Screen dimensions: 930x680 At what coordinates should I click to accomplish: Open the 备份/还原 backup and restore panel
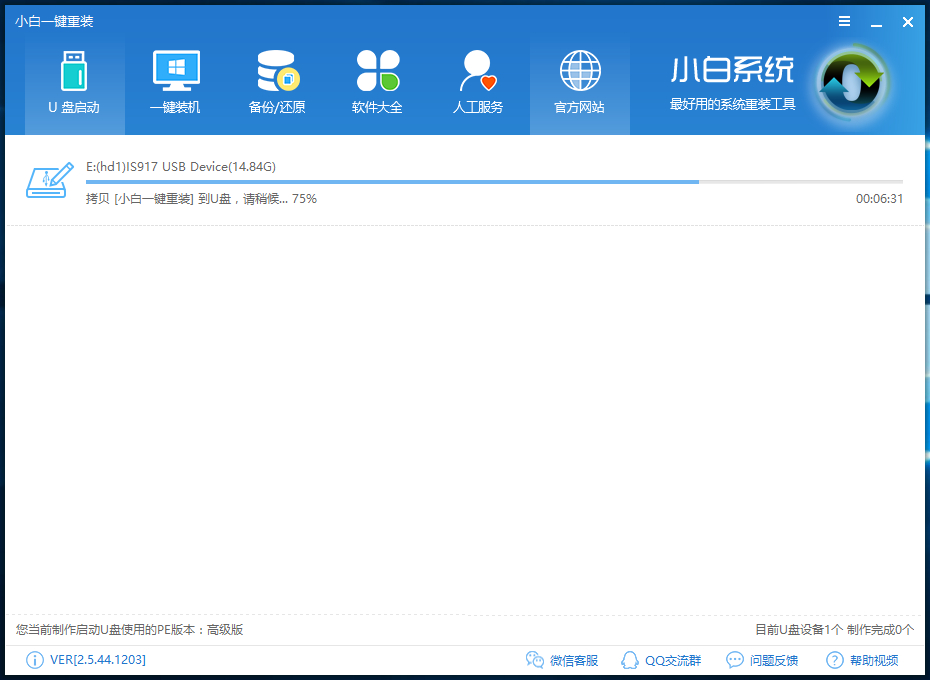(x=276, y=82)
